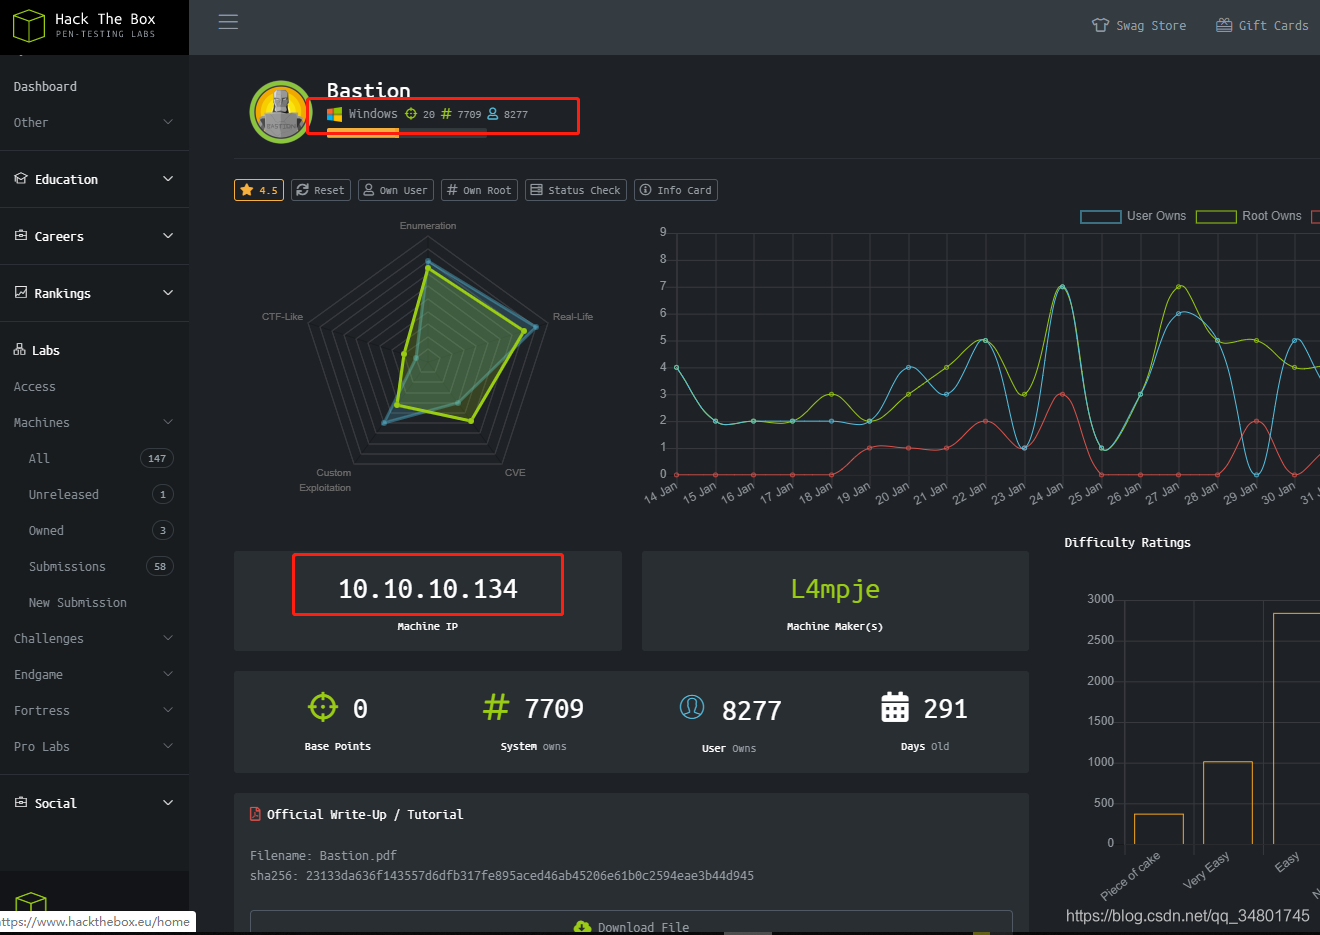
Task: Click the Reset machine button
Action: [321, 190]
